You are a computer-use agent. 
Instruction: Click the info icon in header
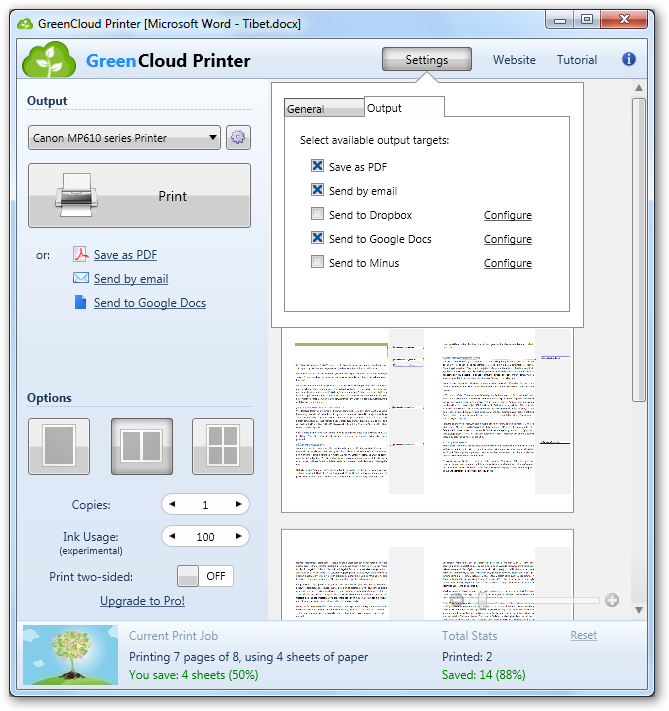[x=629, y=59]
